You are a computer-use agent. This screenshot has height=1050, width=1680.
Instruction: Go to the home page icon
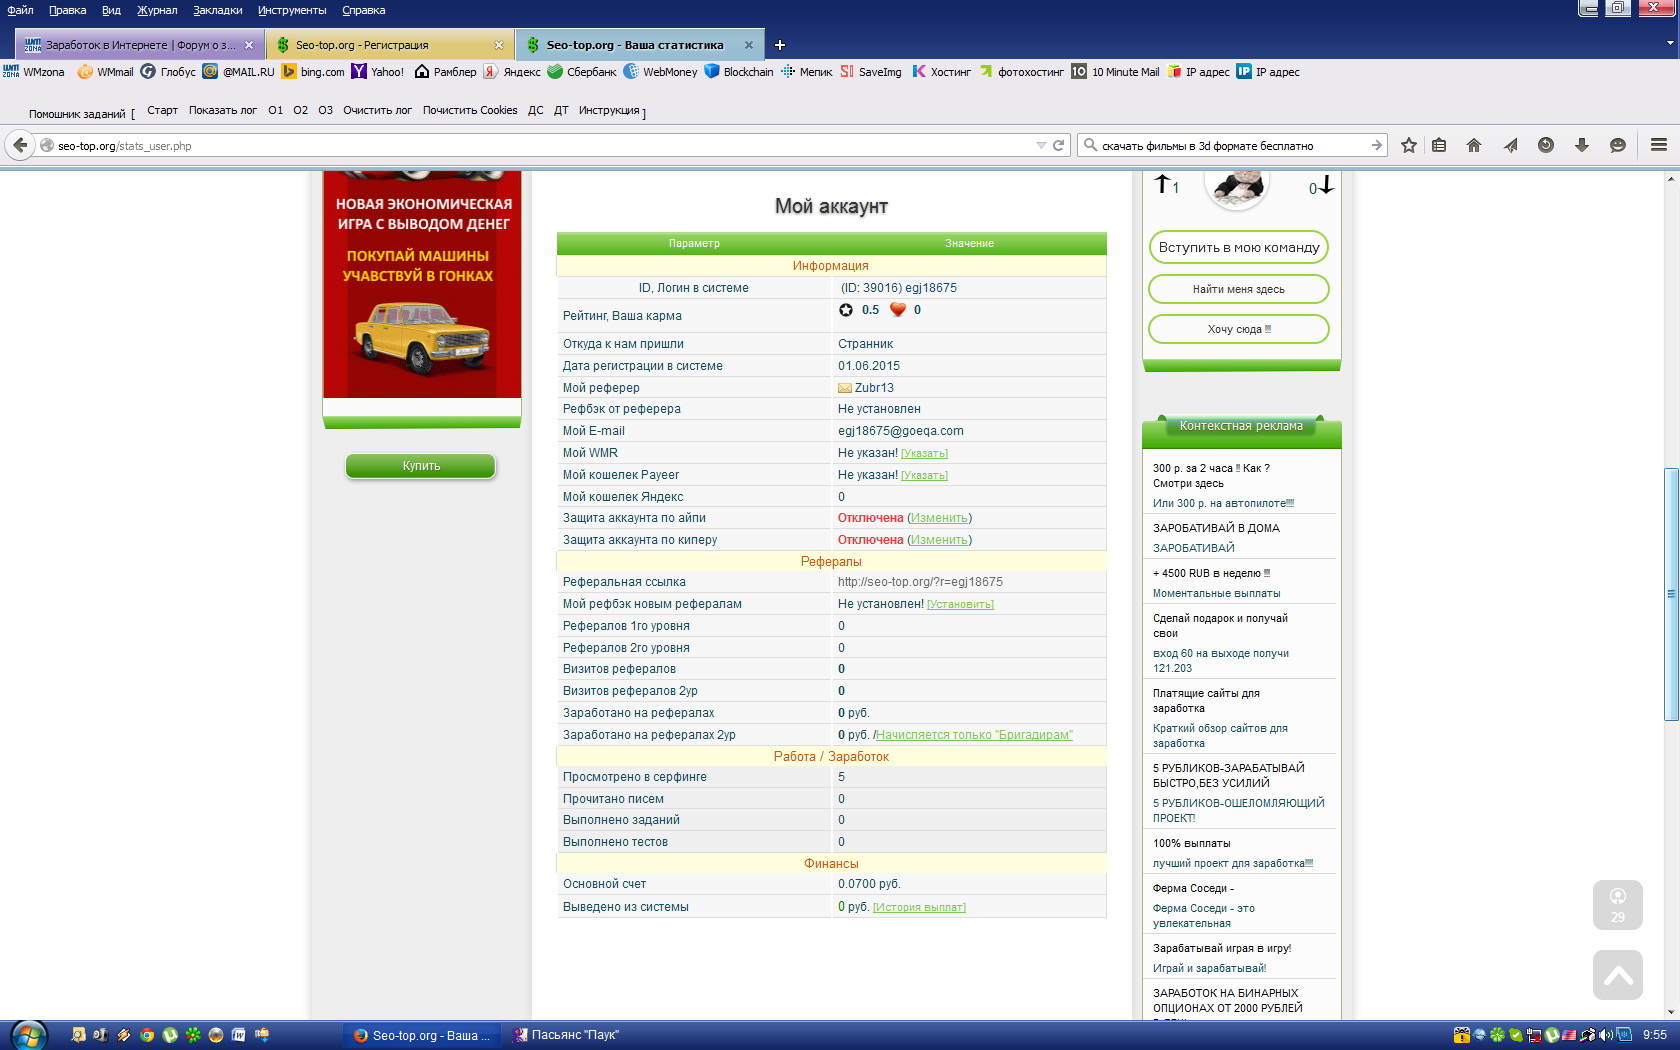click(x=1474, y=145)
